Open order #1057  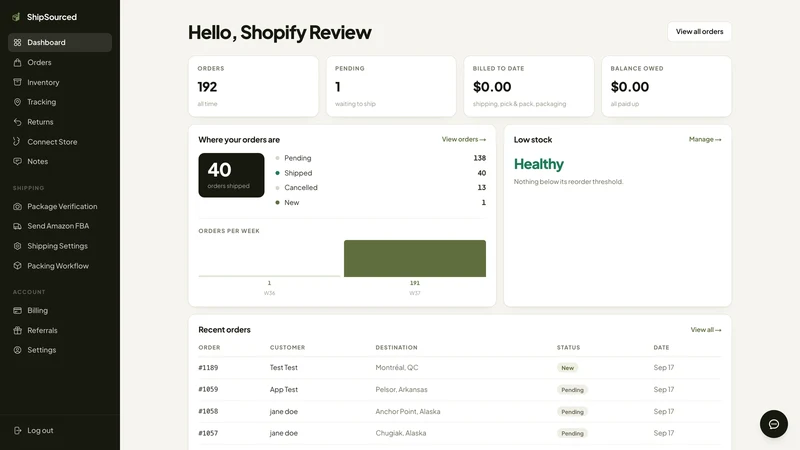[208, 433]
